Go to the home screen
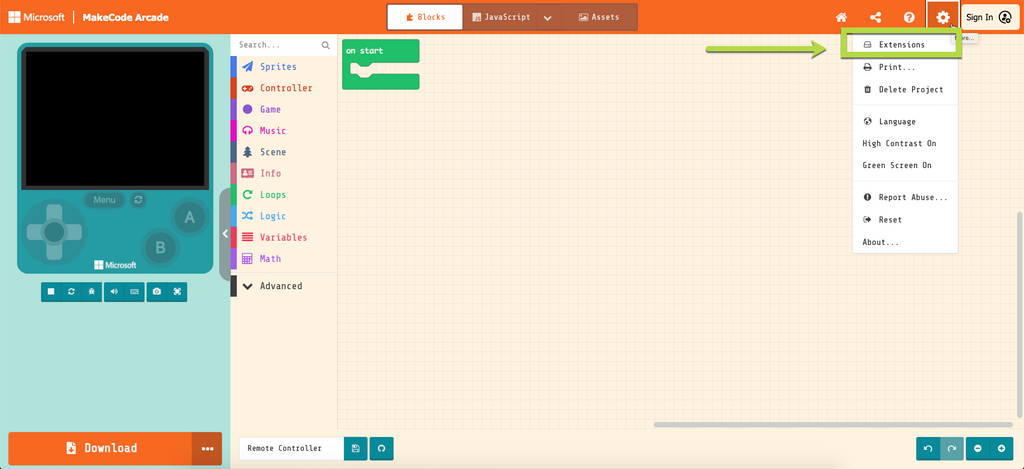Image resolution: width=1024 pixels, height=469 pixels. click(x=841, y=18)
